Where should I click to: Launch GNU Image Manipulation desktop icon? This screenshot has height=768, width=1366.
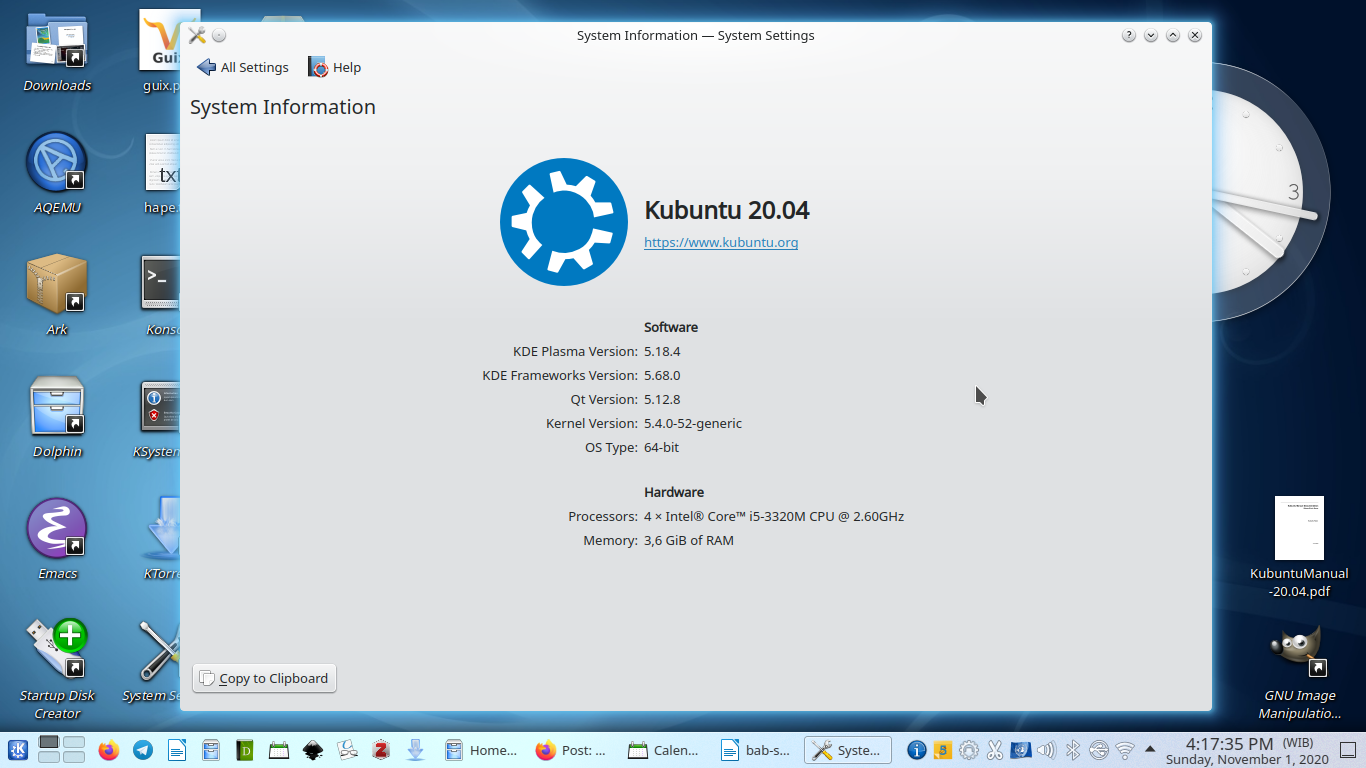pyautogui.click(x=1299, y=670)
